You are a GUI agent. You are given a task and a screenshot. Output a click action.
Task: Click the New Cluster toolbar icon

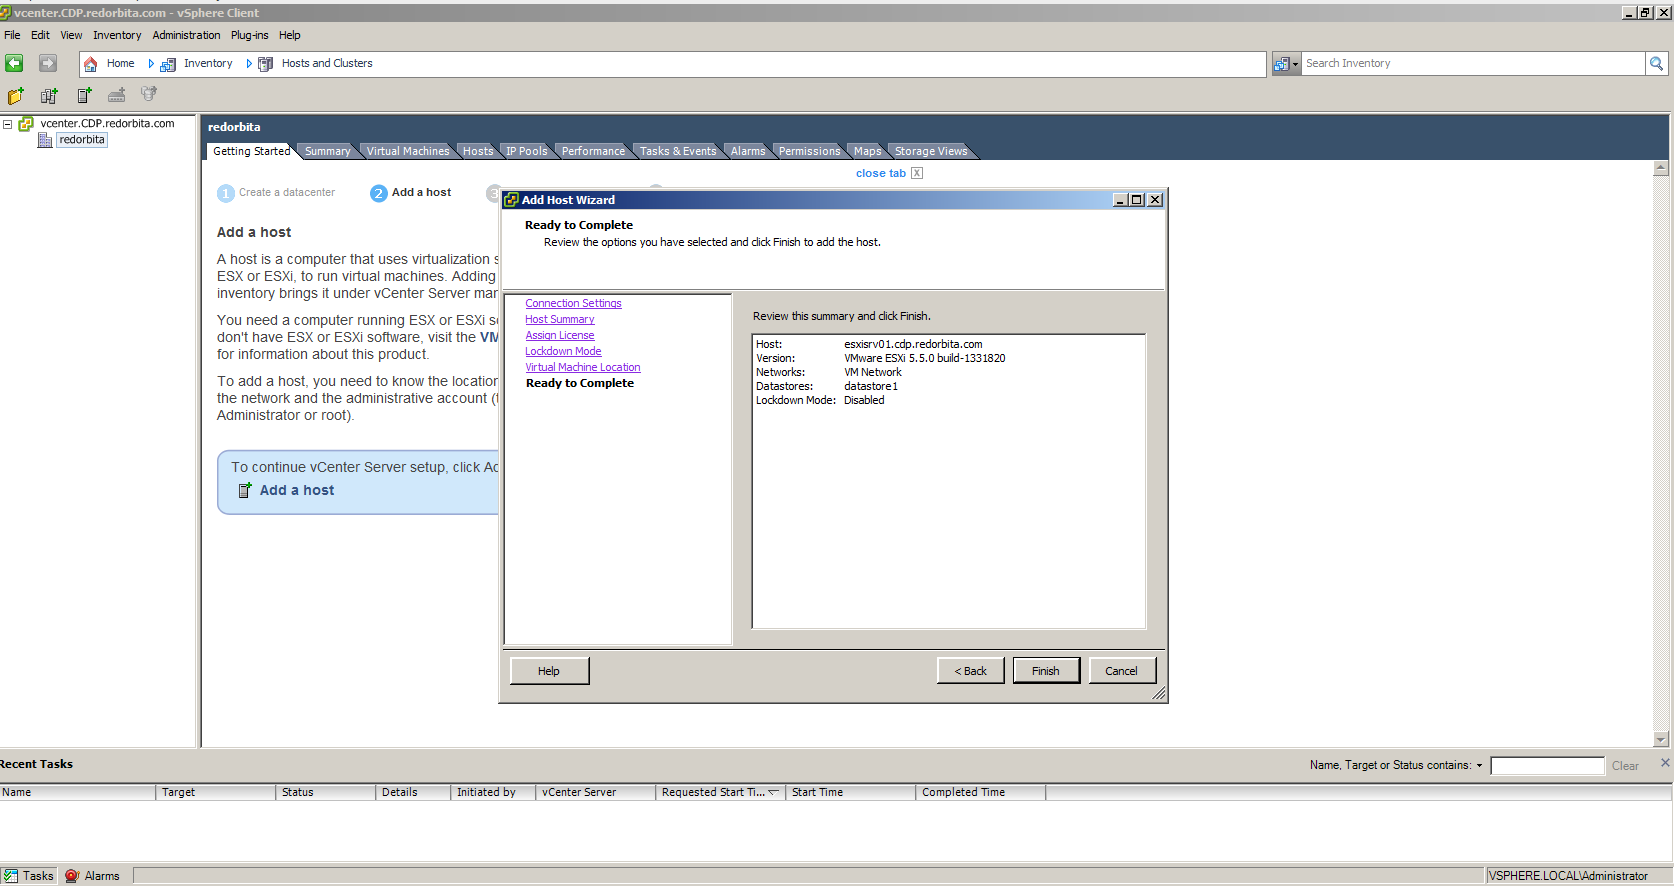coord(49,96)
